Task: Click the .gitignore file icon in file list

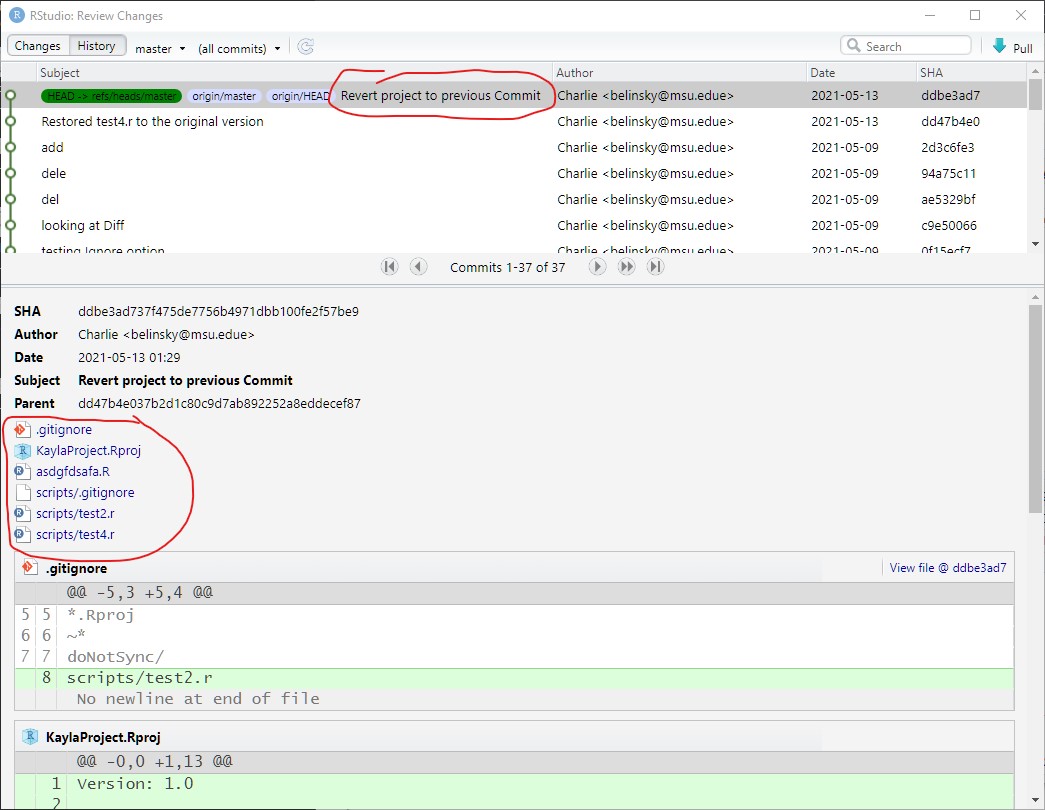Action: [23, 429]
